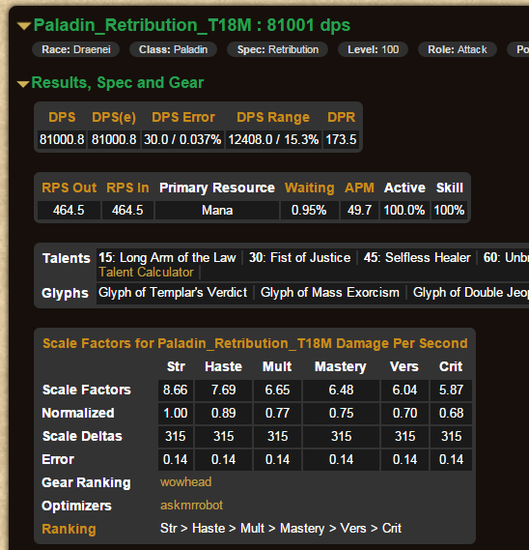The width and height of the screenshot is (529, 550).
Task: Click the DPR column header
Action: [341, 117]
